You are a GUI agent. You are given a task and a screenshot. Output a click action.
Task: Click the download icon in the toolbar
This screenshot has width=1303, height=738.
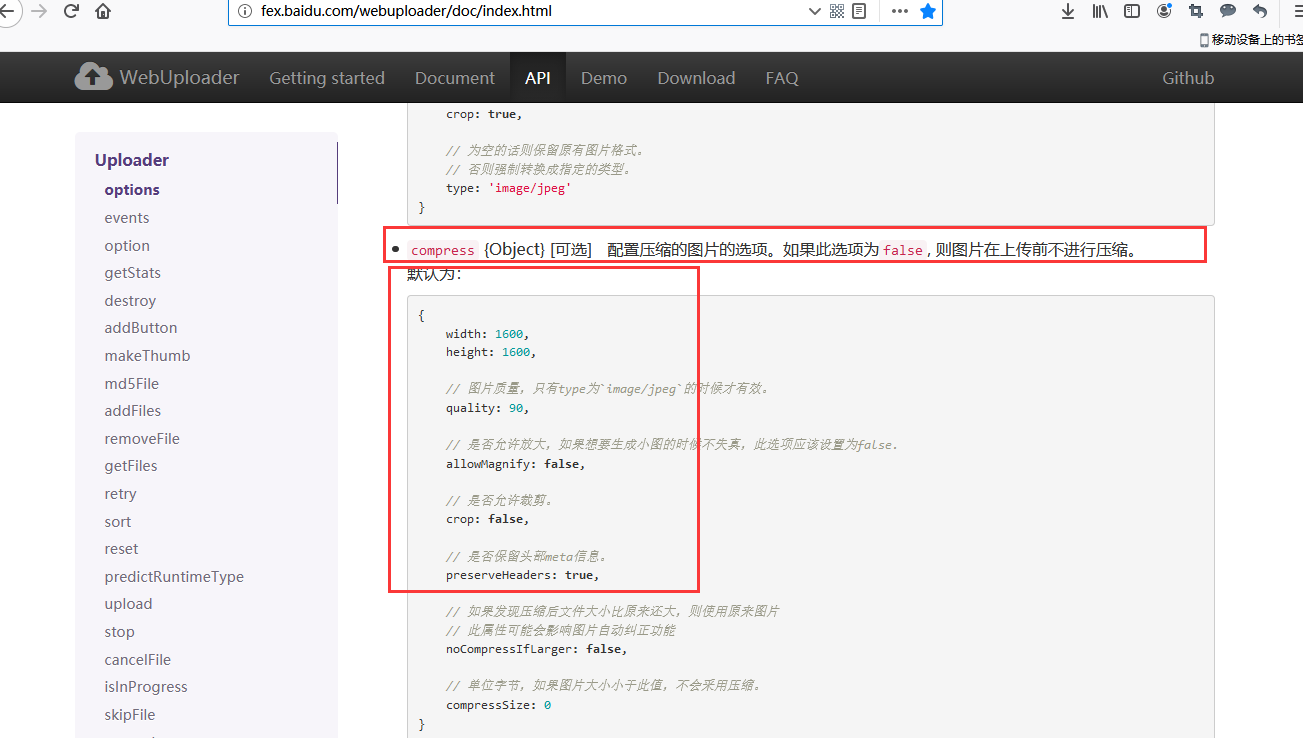(1067, 13)
